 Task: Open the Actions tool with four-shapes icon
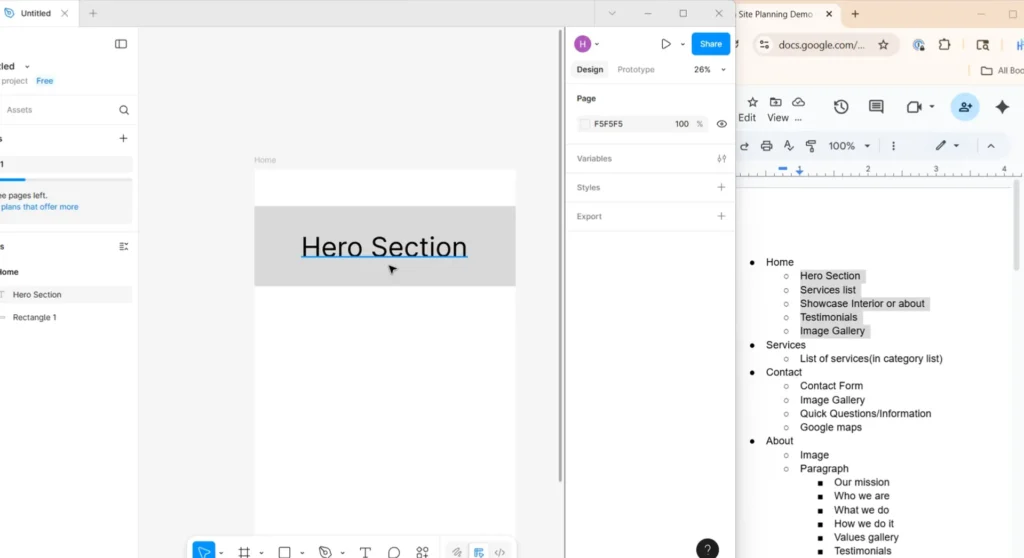(422, 552)
